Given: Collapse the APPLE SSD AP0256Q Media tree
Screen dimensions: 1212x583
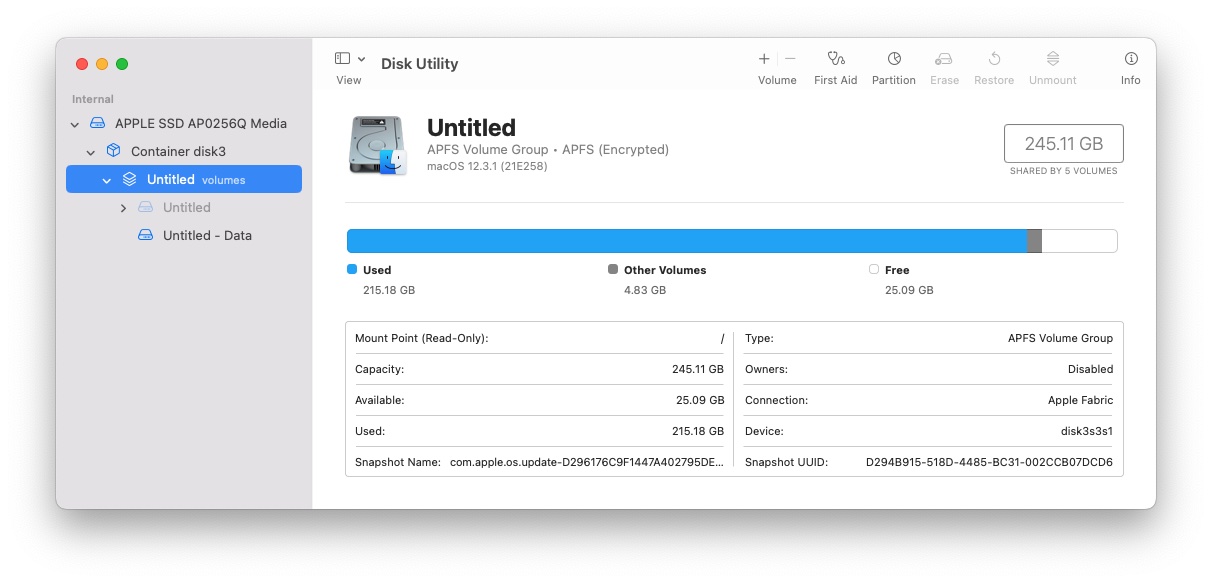Looking at the screenshot, I should pos(75,124).
